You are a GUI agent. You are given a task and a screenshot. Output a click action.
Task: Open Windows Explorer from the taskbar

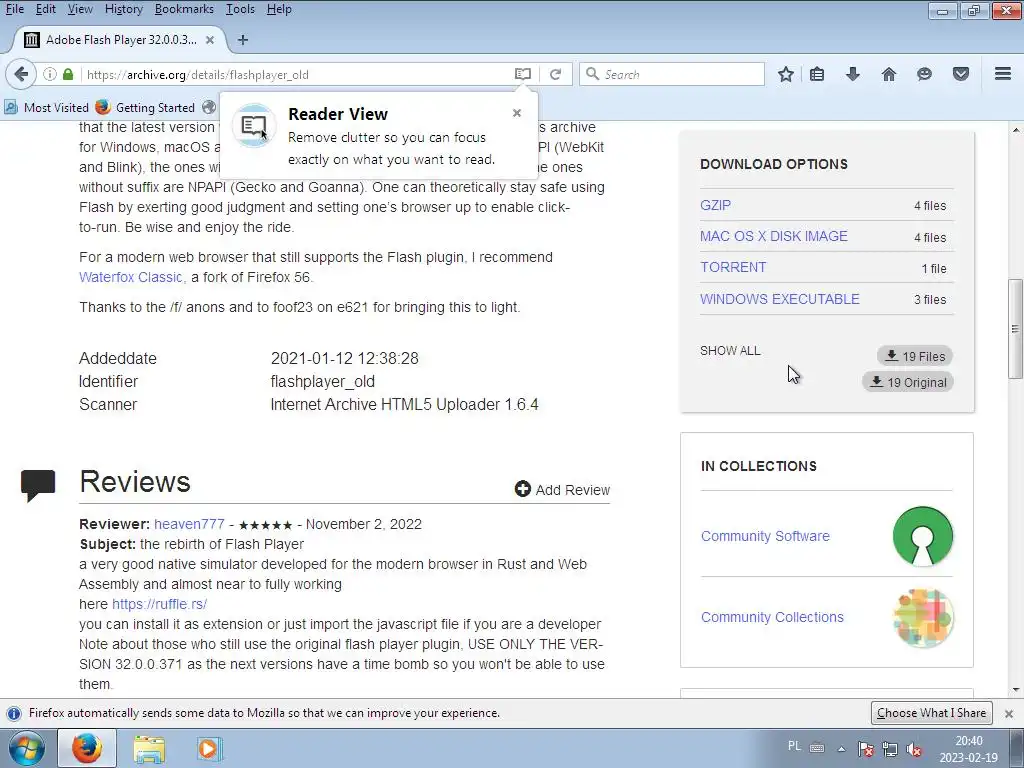149,748
